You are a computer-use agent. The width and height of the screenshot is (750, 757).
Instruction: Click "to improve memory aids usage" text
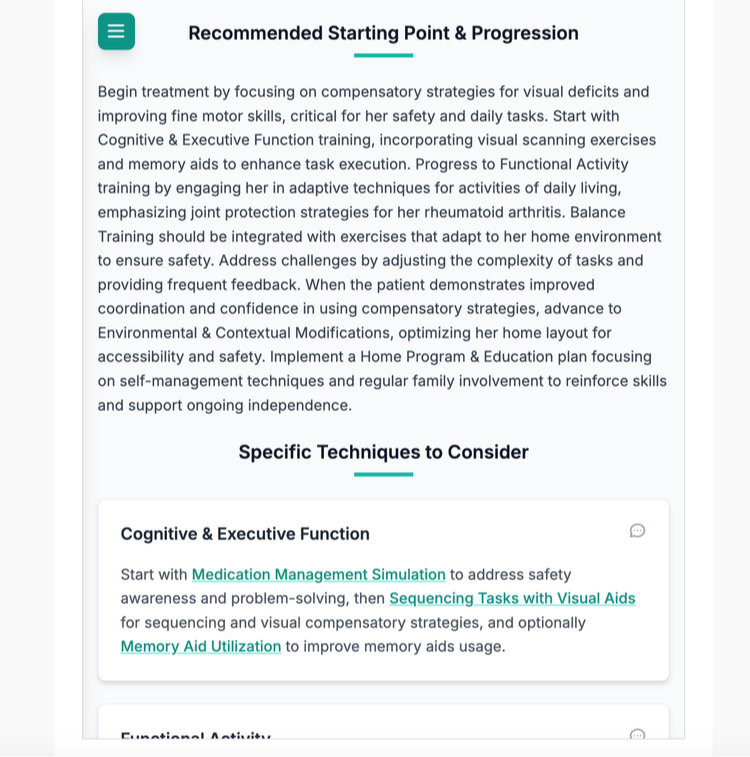click(395, 646)
